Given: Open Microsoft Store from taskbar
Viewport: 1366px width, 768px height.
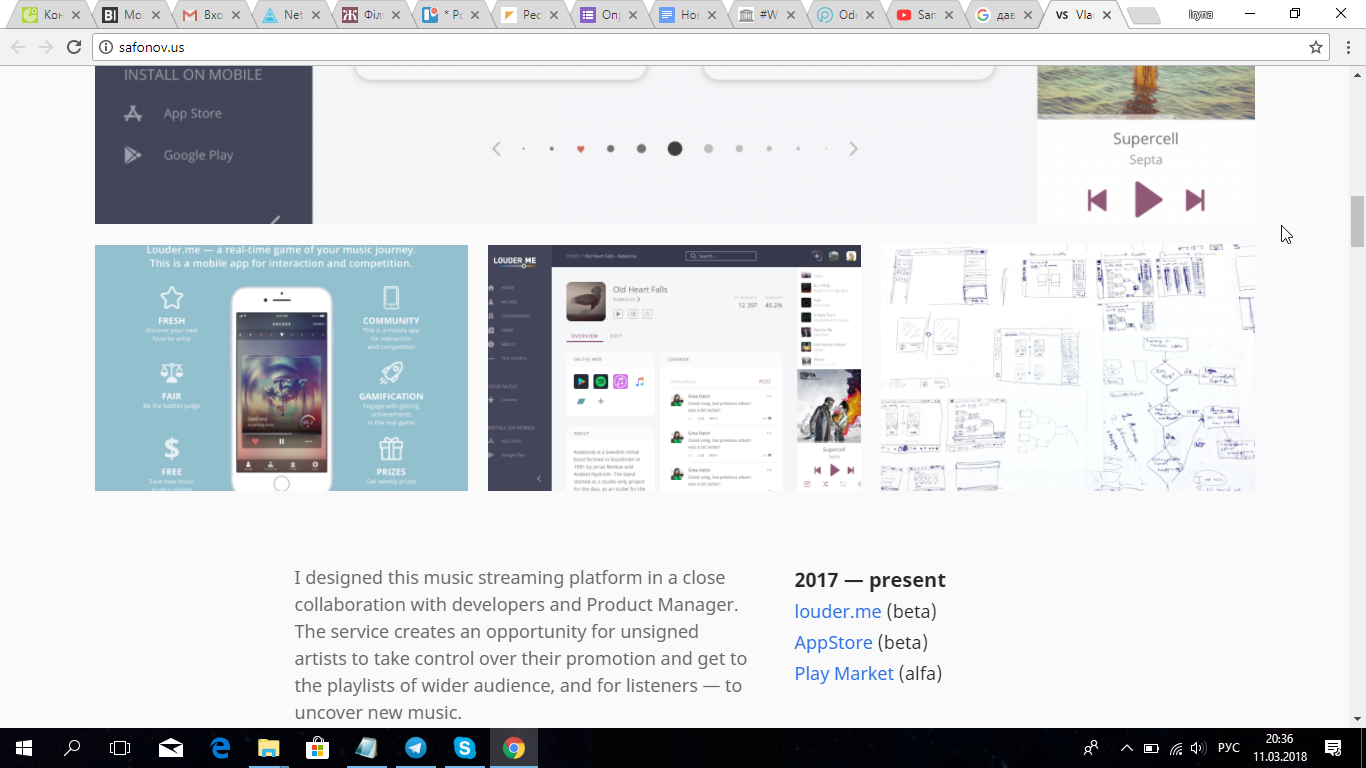Looking at the screenshot, I should 317,748.
